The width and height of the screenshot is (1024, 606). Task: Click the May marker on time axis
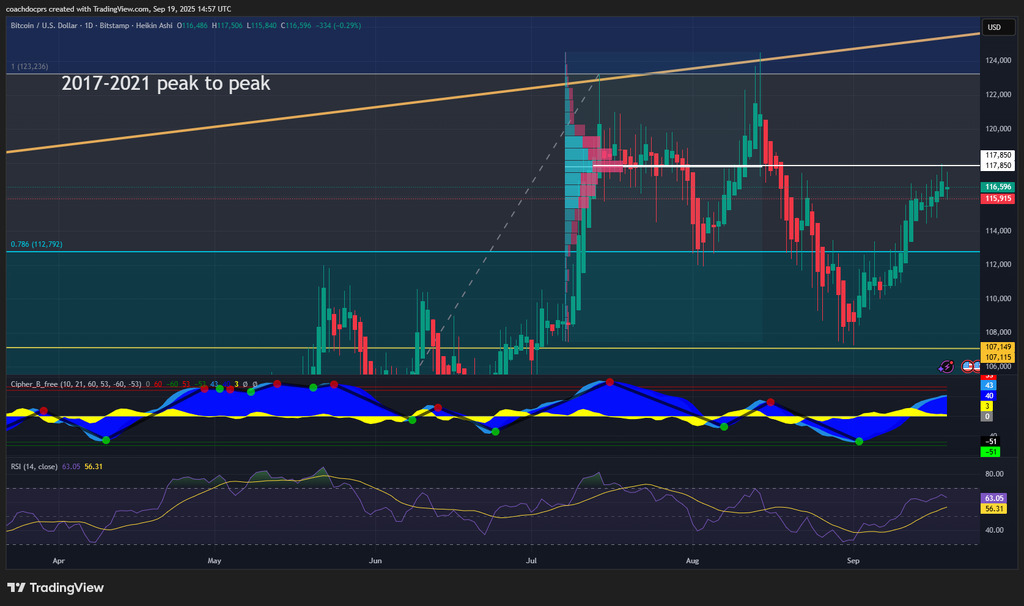[214, 563]
